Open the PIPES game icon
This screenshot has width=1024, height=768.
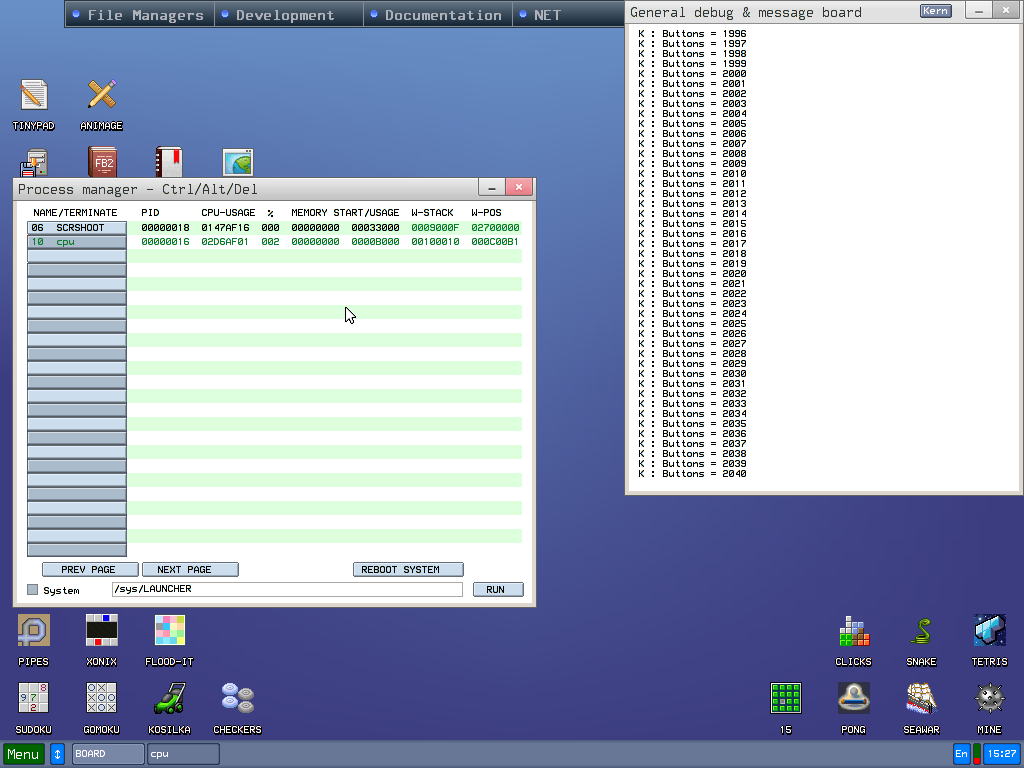click(x=34, y=632)
